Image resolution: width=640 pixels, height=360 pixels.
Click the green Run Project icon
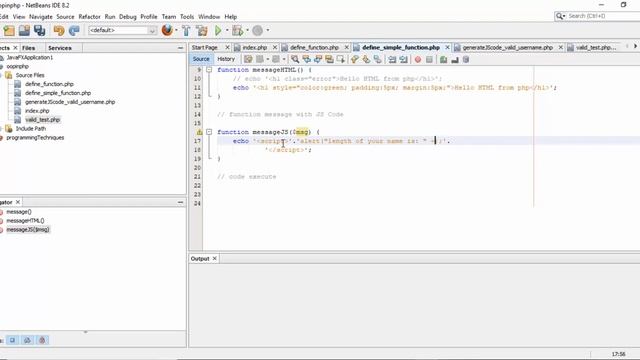coord(218,31)
